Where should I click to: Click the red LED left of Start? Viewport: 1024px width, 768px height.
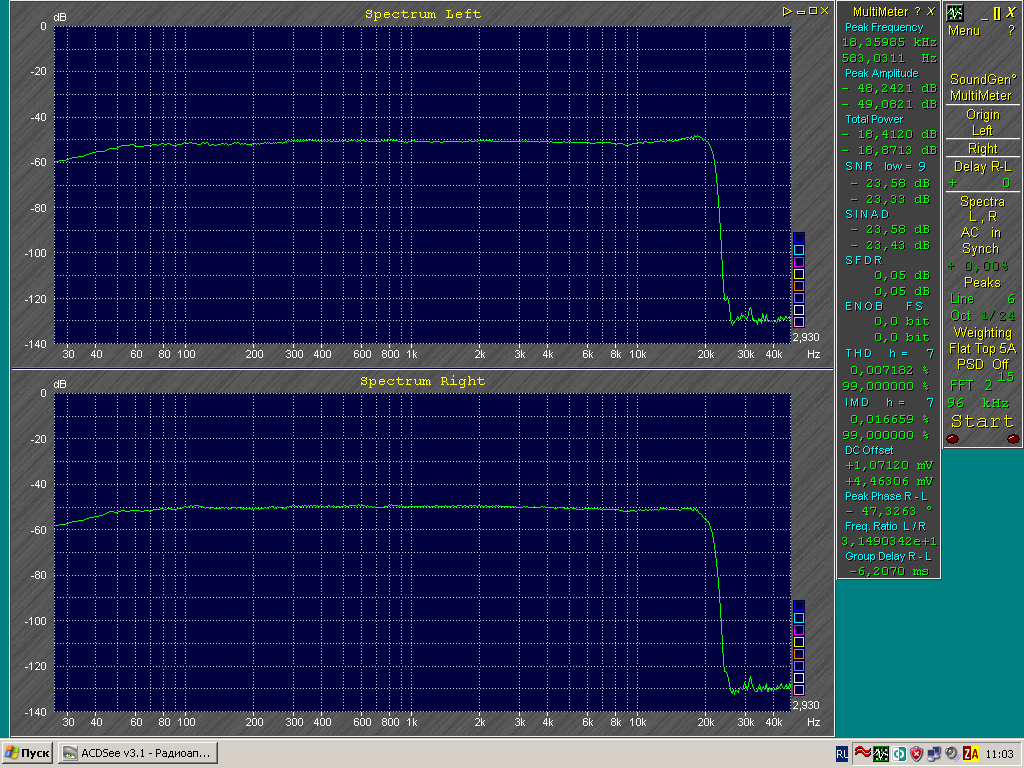coord(952,439)
